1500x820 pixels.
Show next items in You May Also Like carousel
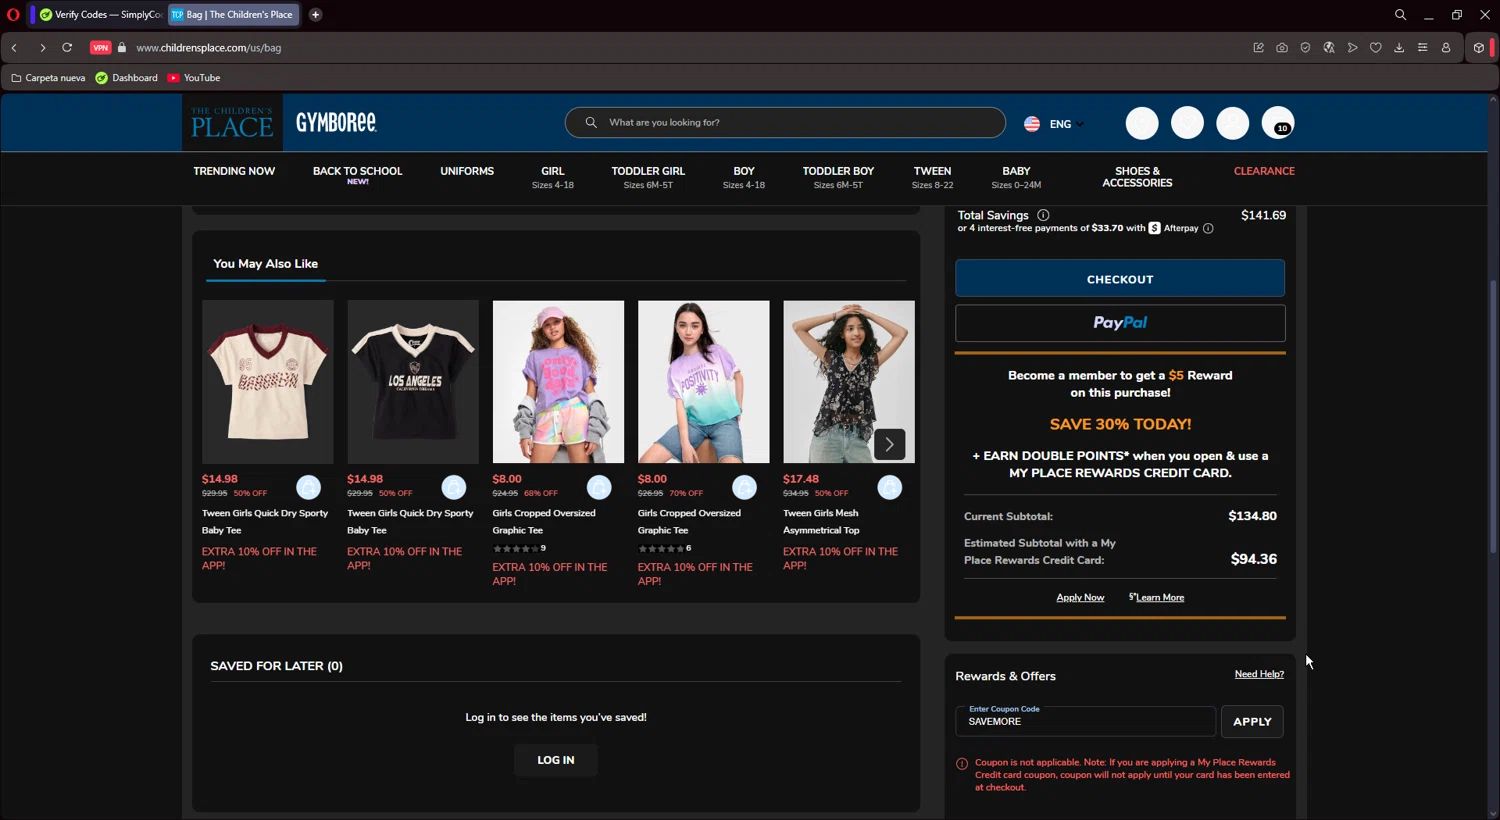(889, 444)
